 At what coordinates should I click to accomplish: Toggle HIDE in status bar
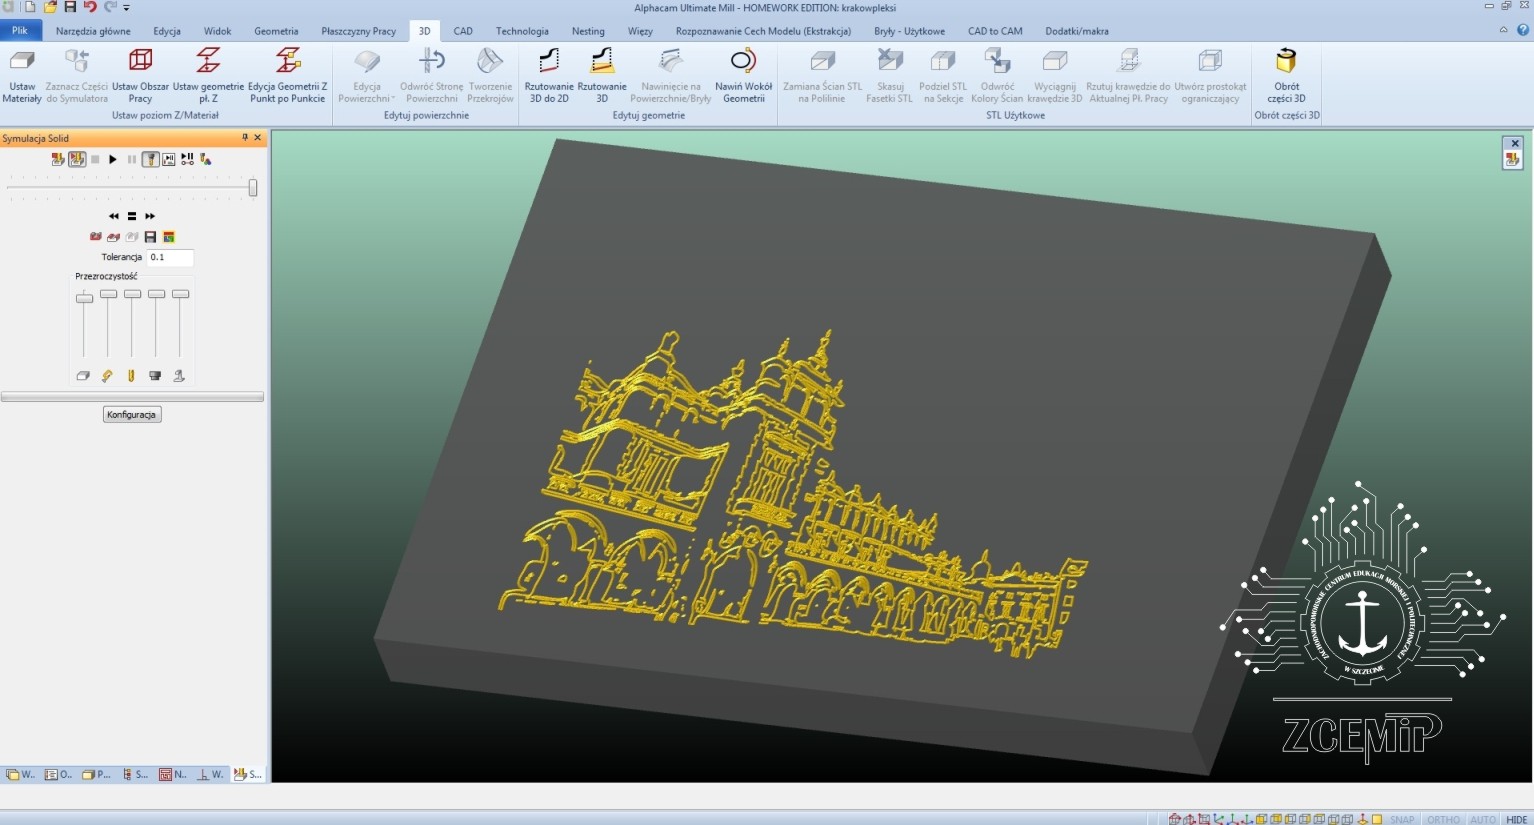(x=1516, y=819)
